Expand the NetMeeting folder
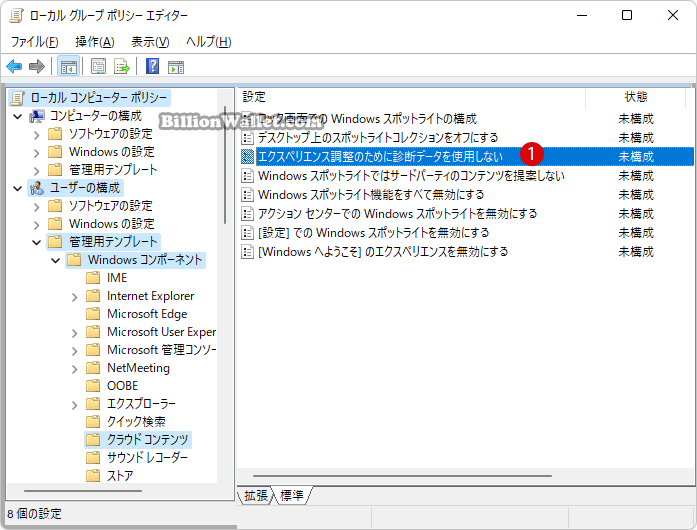Image resolution: width=697 pixels, height=530 pixels. tap(74, 369)
